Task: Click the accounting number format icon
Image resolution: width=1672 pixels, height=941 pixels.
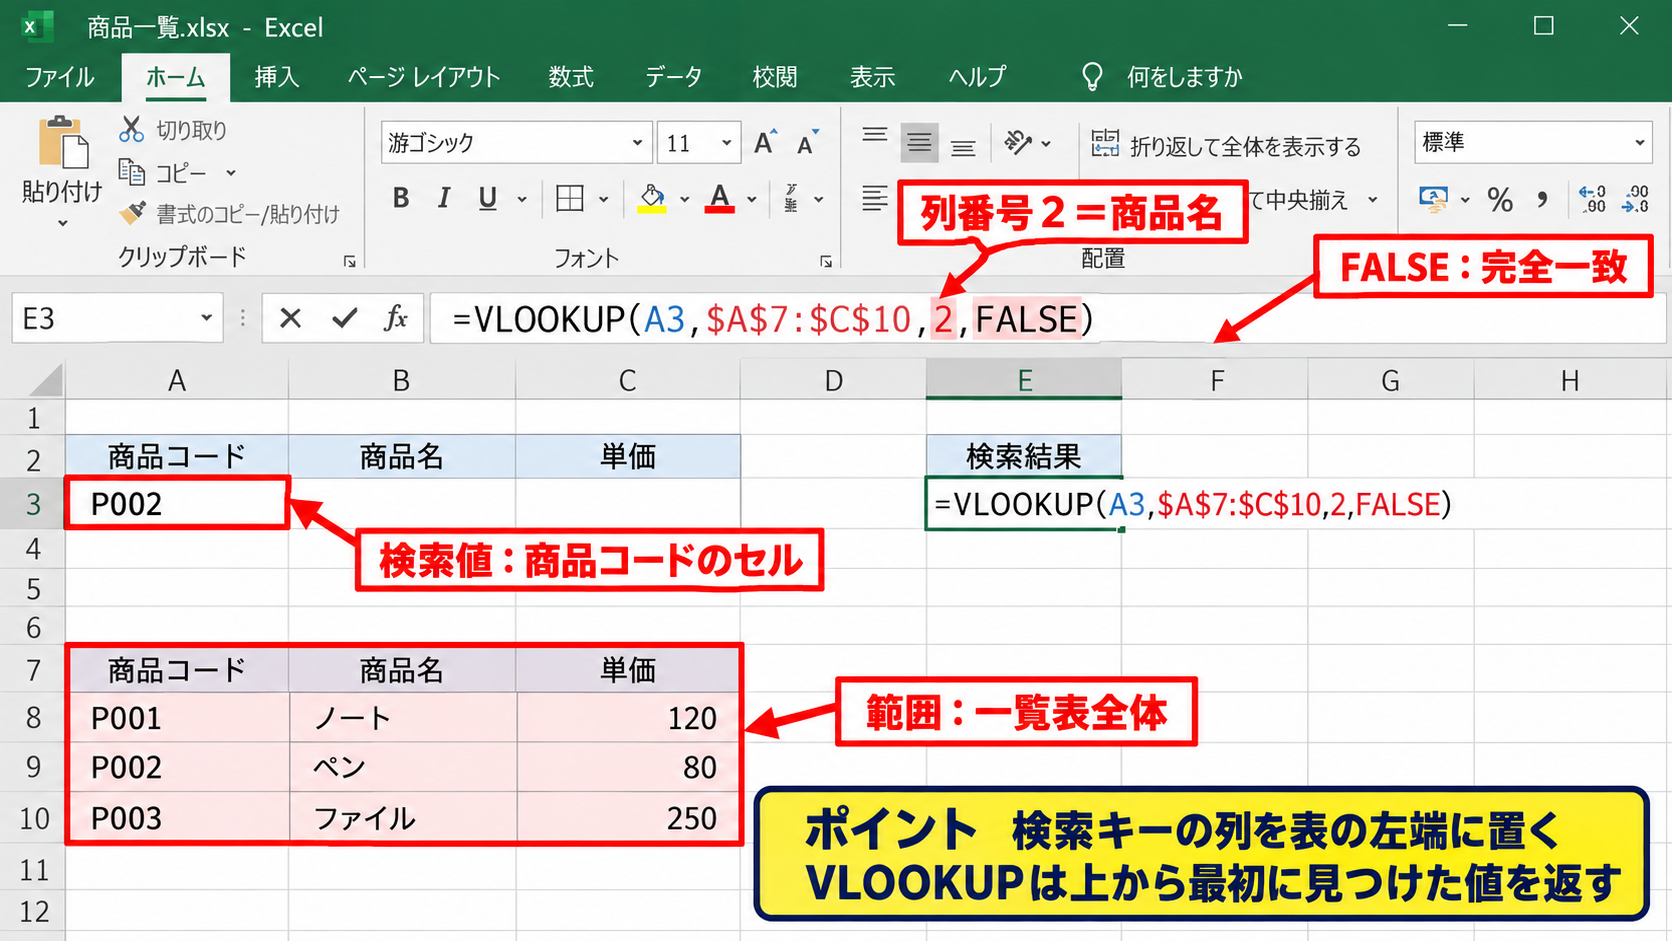Action: coord(1434,199)
